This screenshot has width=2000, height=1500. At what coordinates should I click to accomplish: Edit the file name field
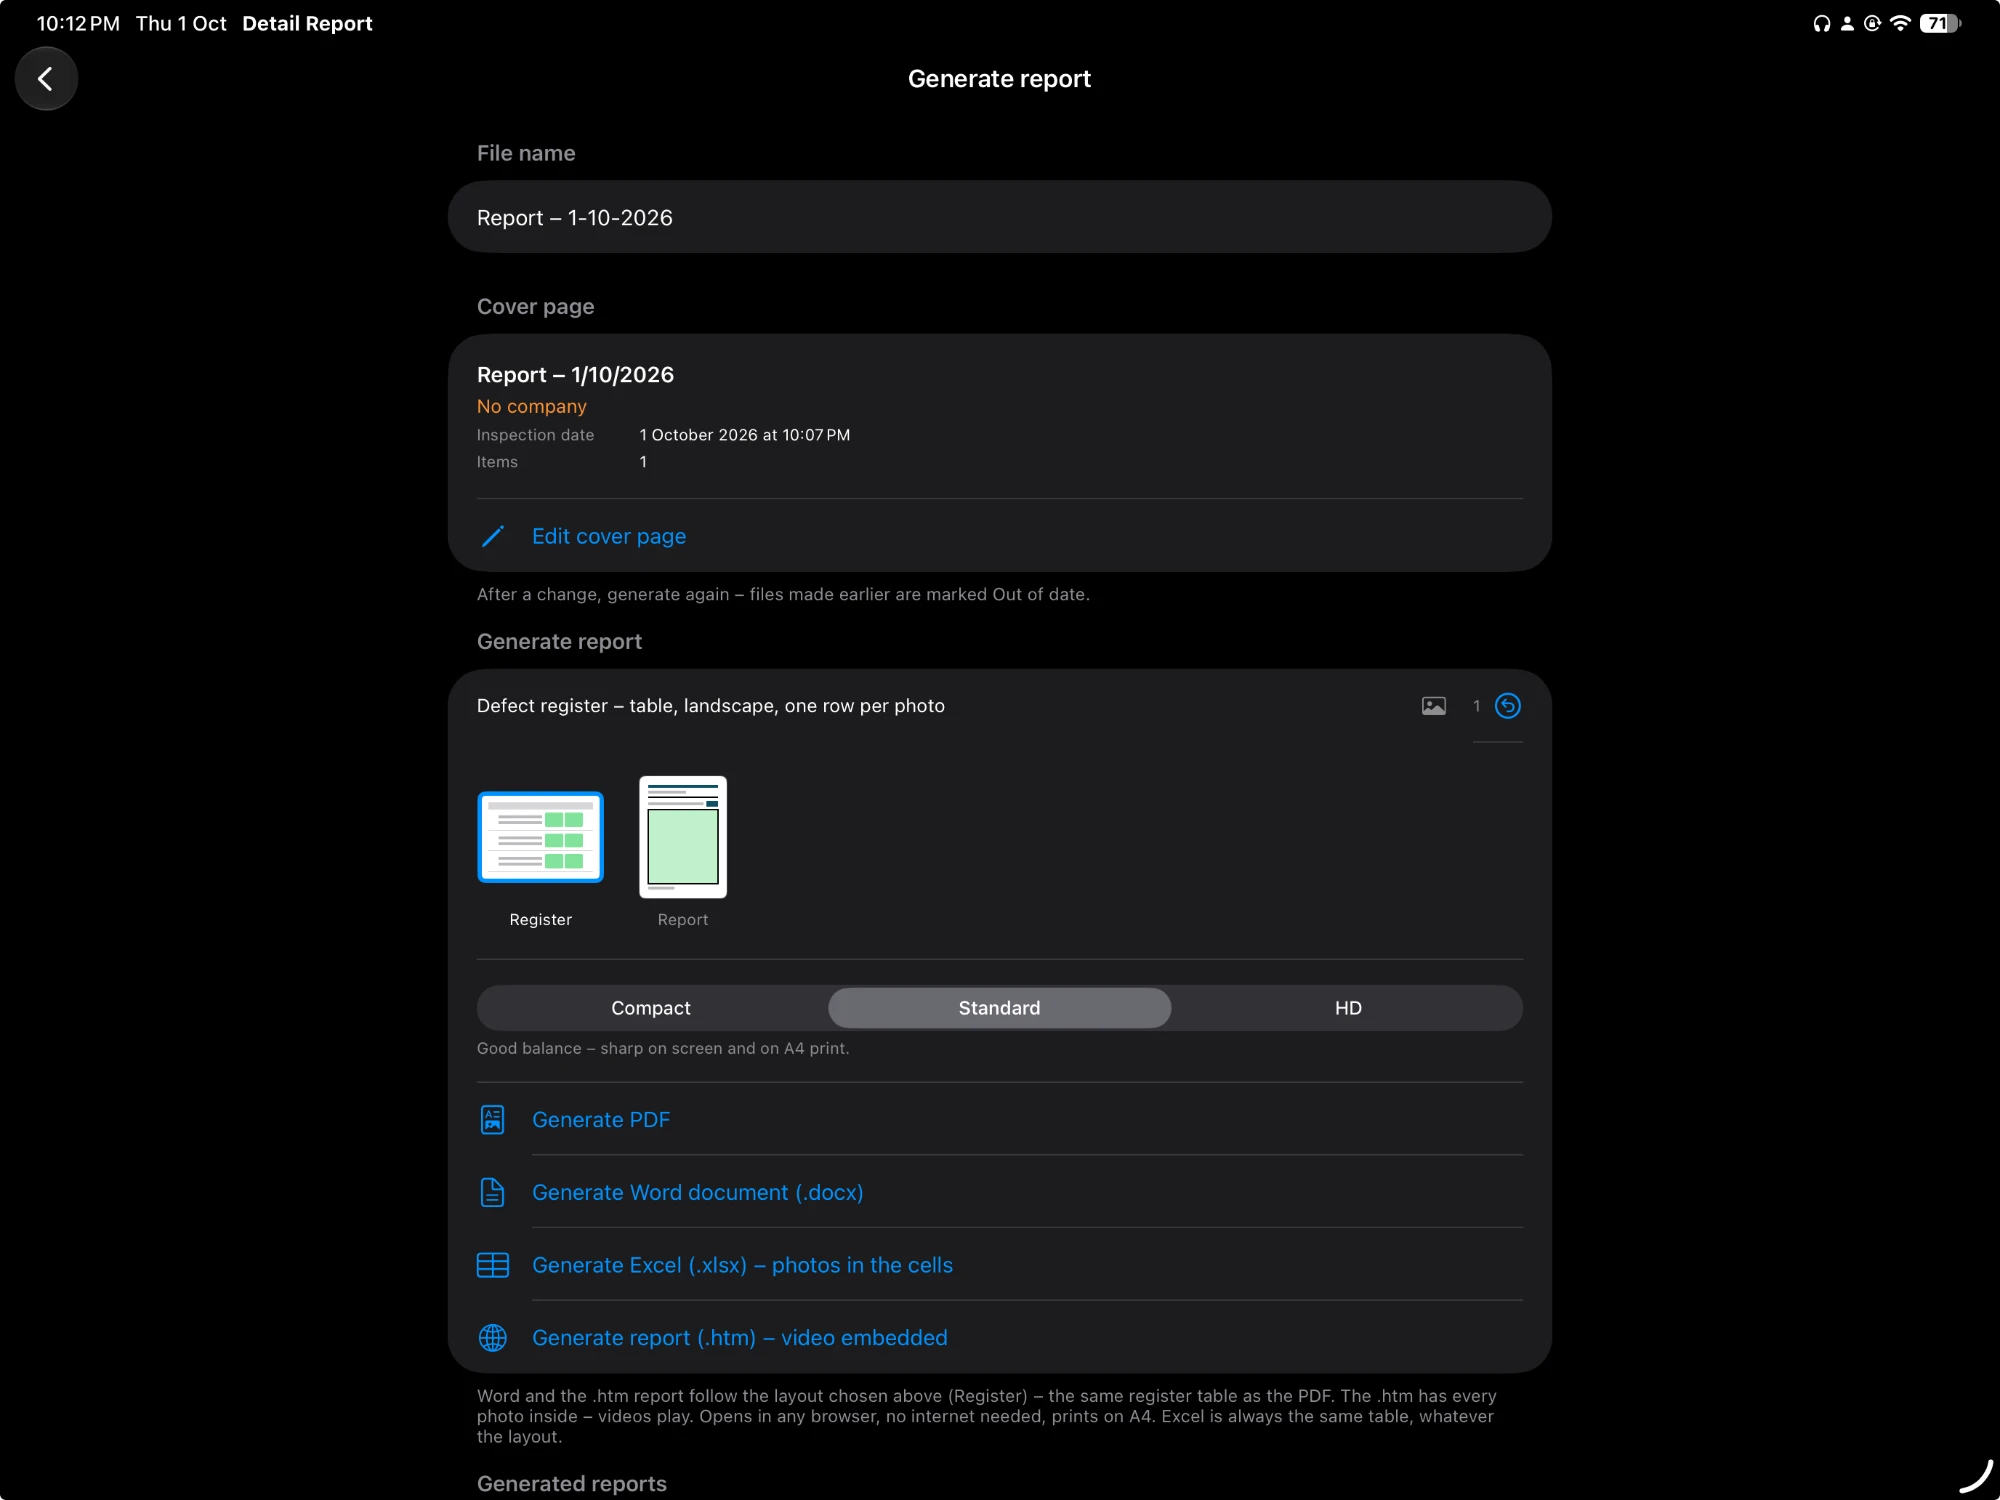click(1000, 217)
